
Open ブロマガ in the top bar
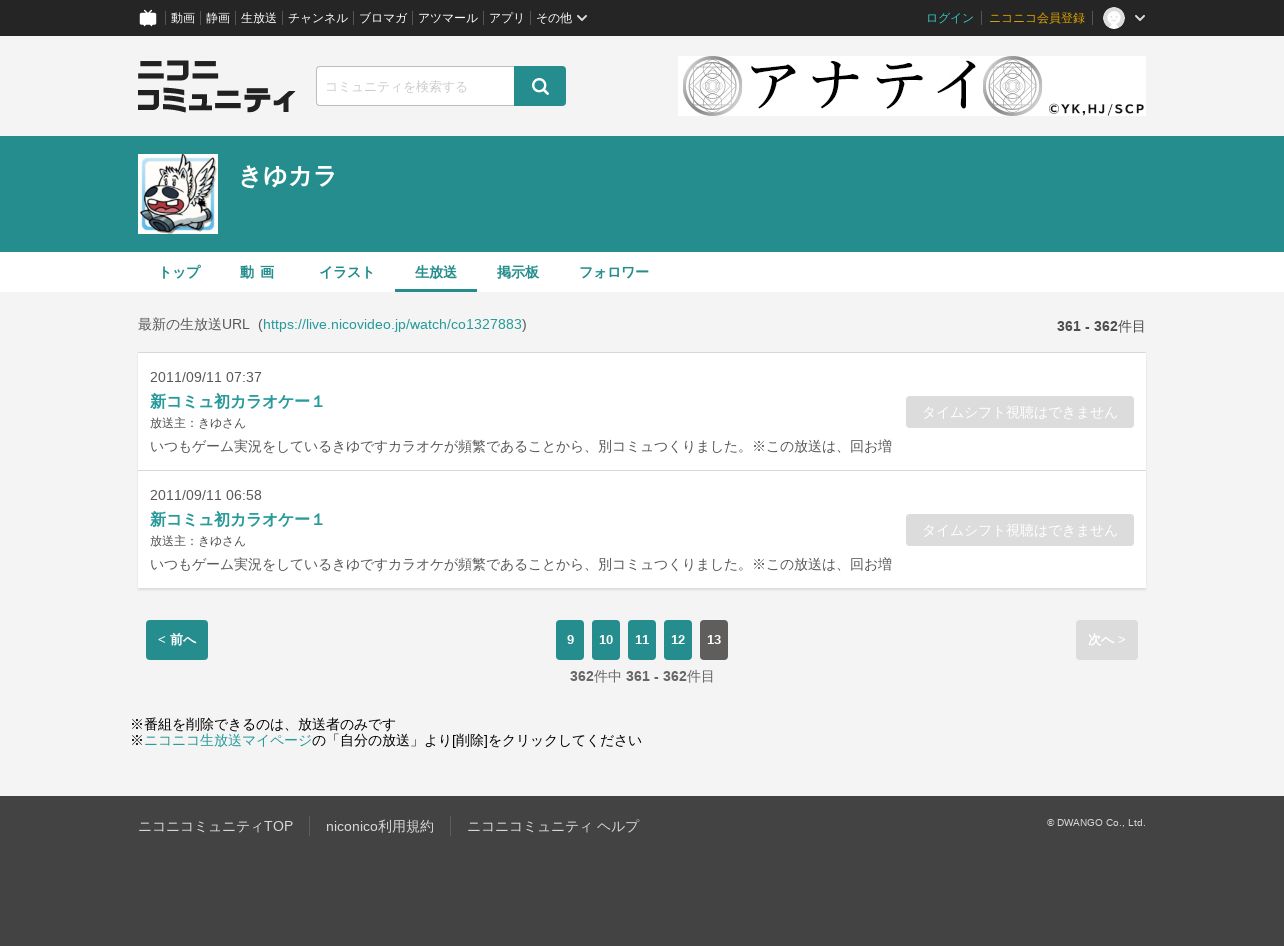pos(383,18)
